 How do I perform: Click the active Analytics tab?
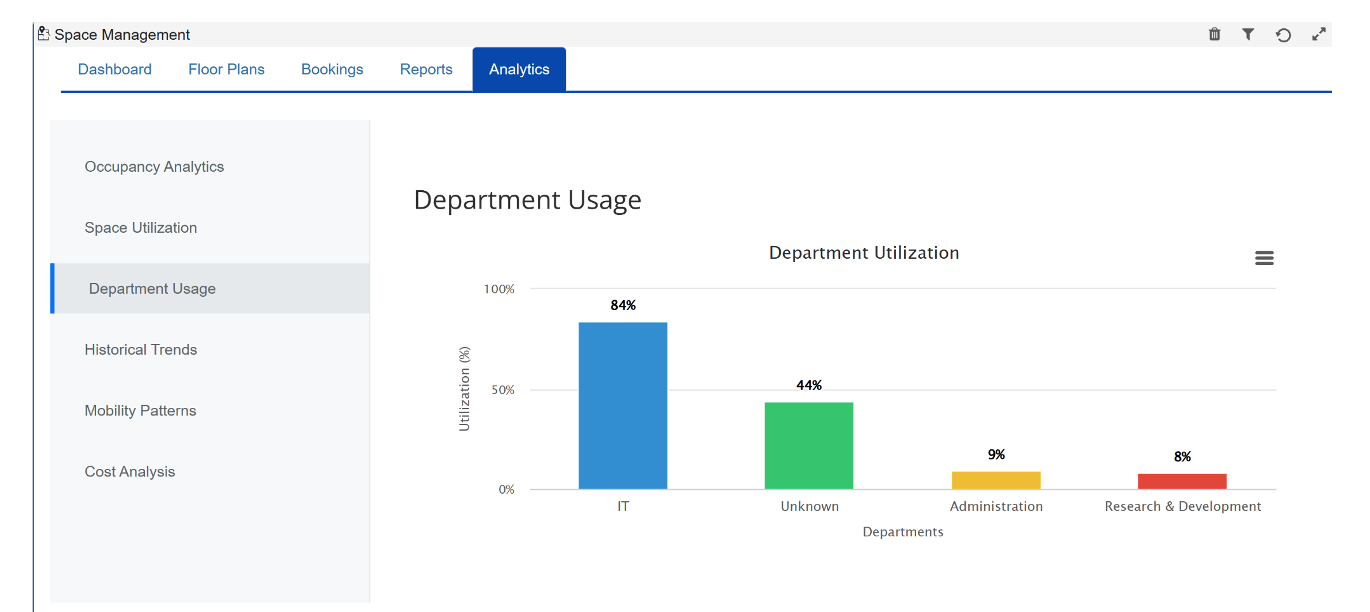point(519,69)
